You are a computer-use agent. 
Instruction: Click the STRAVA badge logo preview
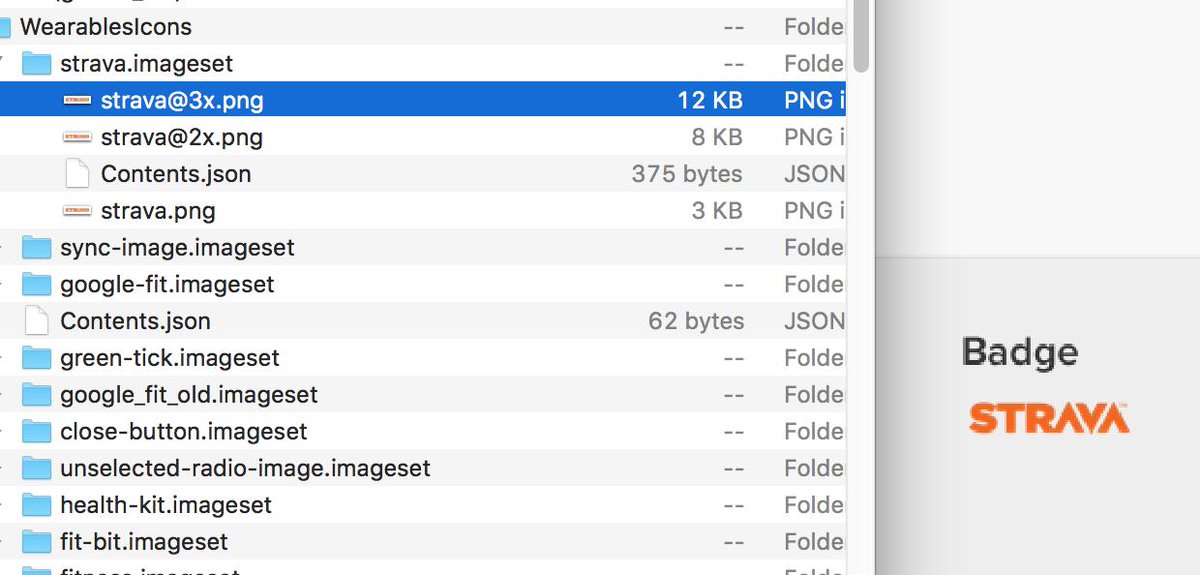[1049, 418]
